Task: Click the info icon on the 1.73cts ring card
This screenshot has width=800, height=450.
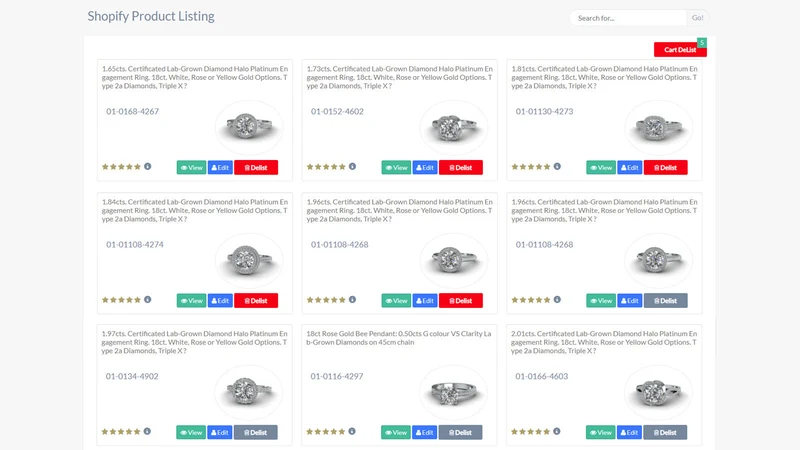Action: click(352, 166)
